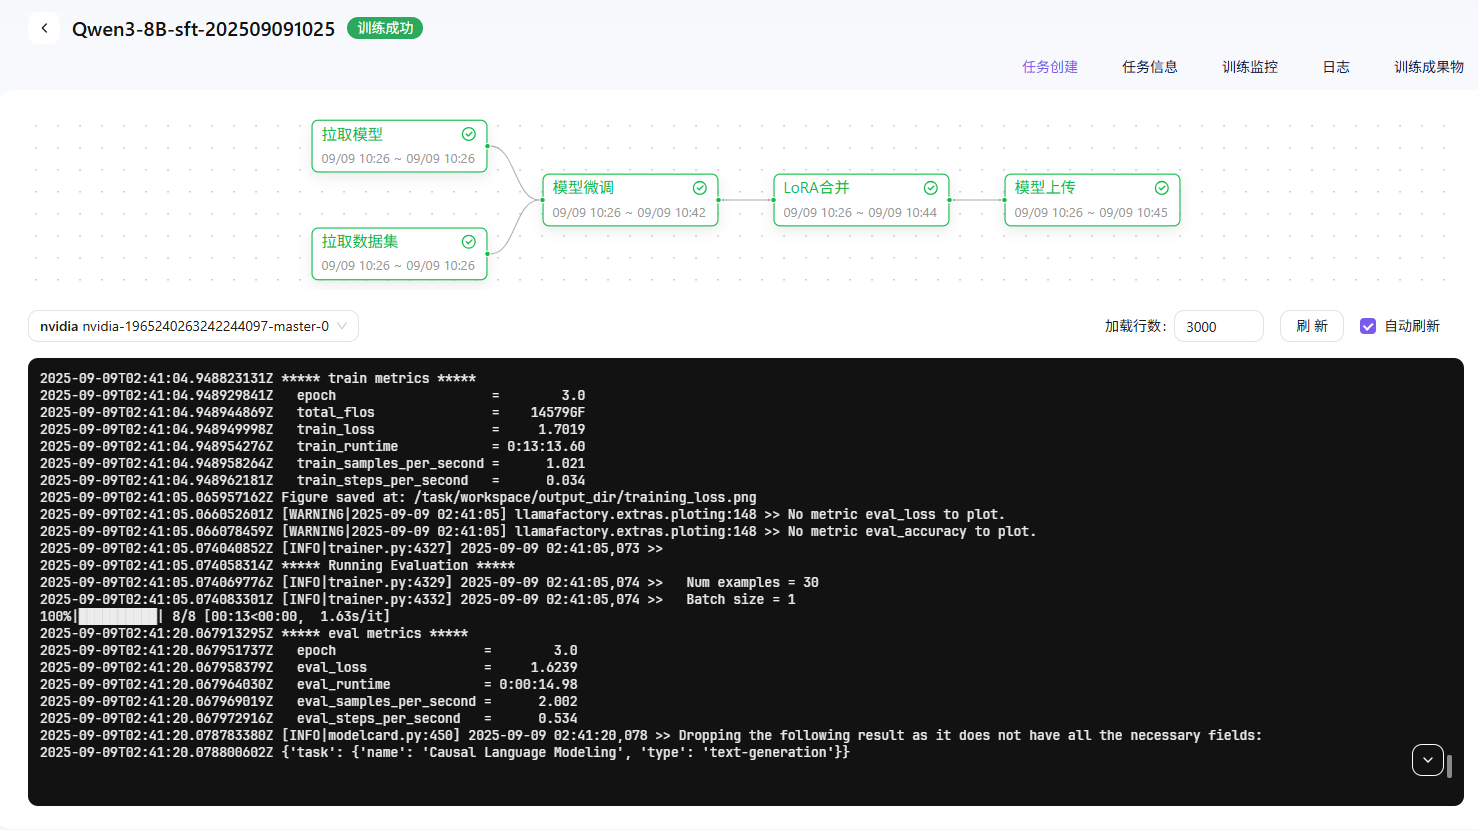Viewport: 1478px width, 830px height.
Task: Click the back arrow beside the job title
Action: [x=44, y=29]
